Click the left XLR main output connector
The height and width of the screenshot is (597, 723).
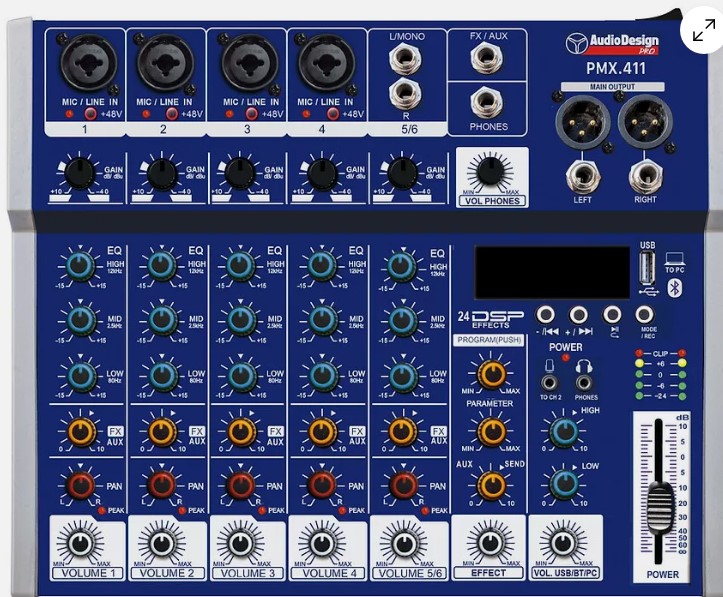[x=582, y=121]
